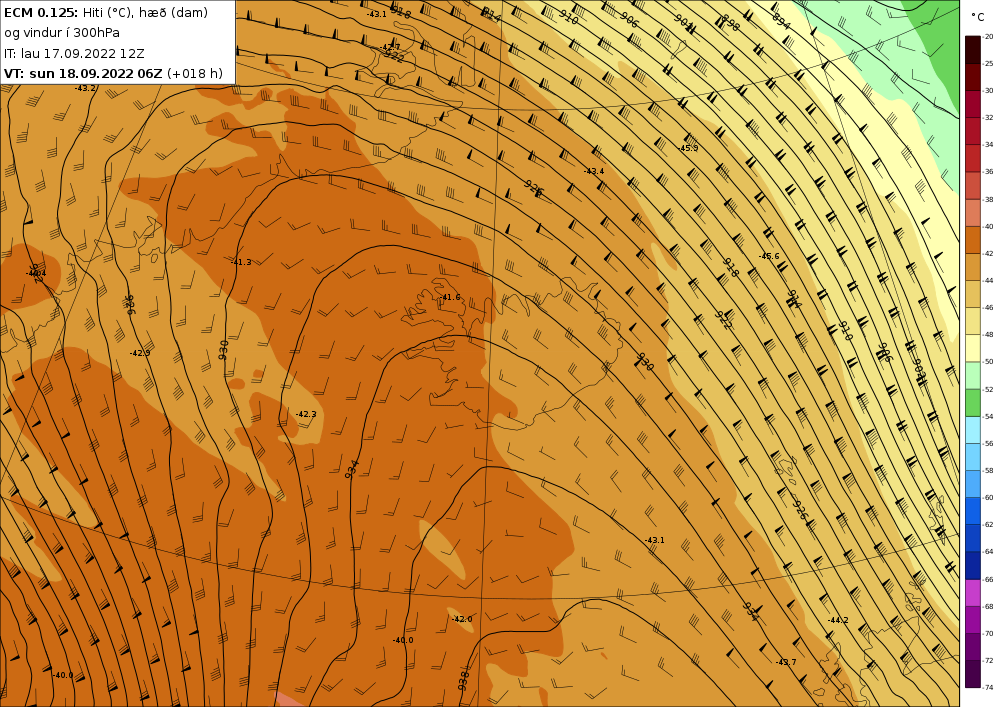Image resolution: width=1000 pixels, height=707 pixels.
Task: Click the -43.7 temperature value on the map
Action: [x=786, y=662]
